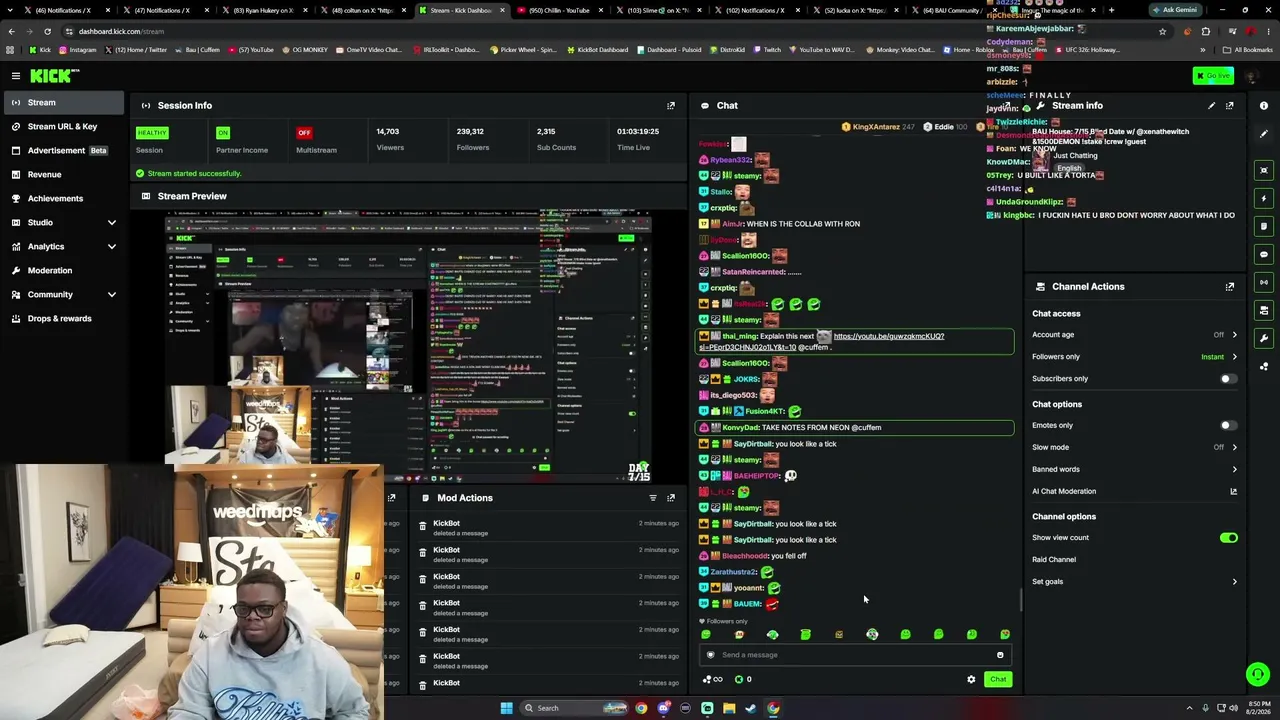Open the info icon in right rail
Viewport: 1280px width, 720px height.
pos(1264,105)
